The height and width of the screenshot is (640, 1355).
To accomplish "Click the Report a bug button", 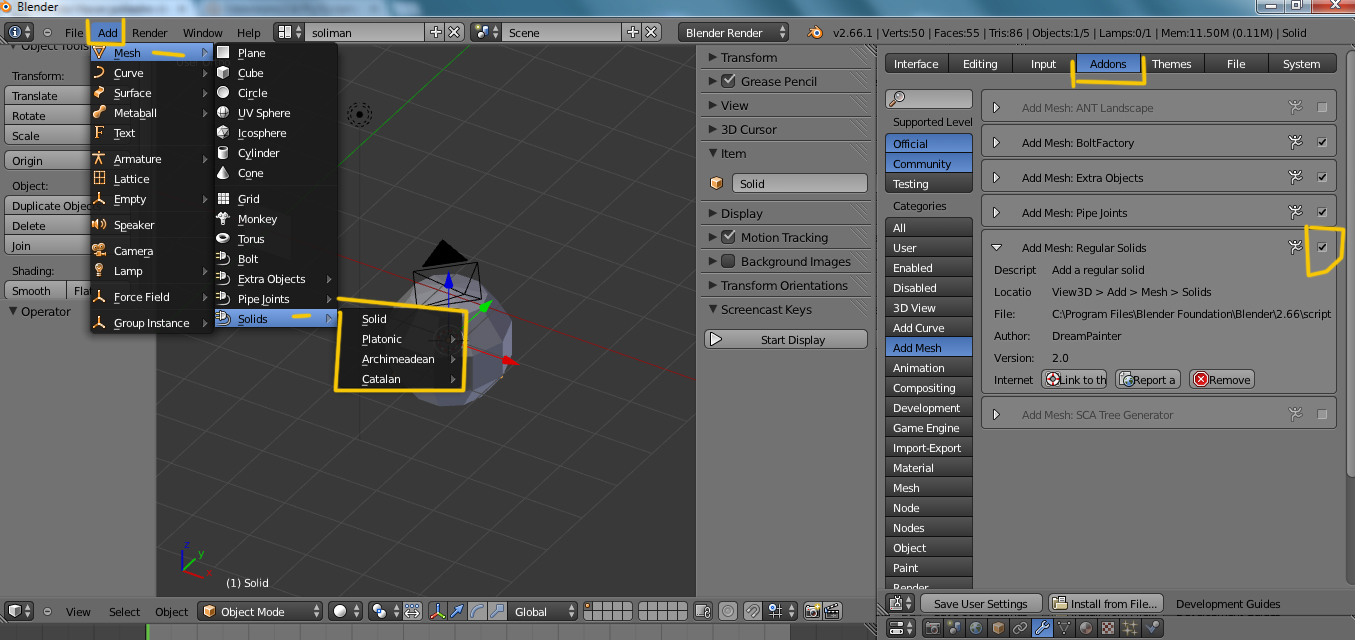I will (1148, 380).
